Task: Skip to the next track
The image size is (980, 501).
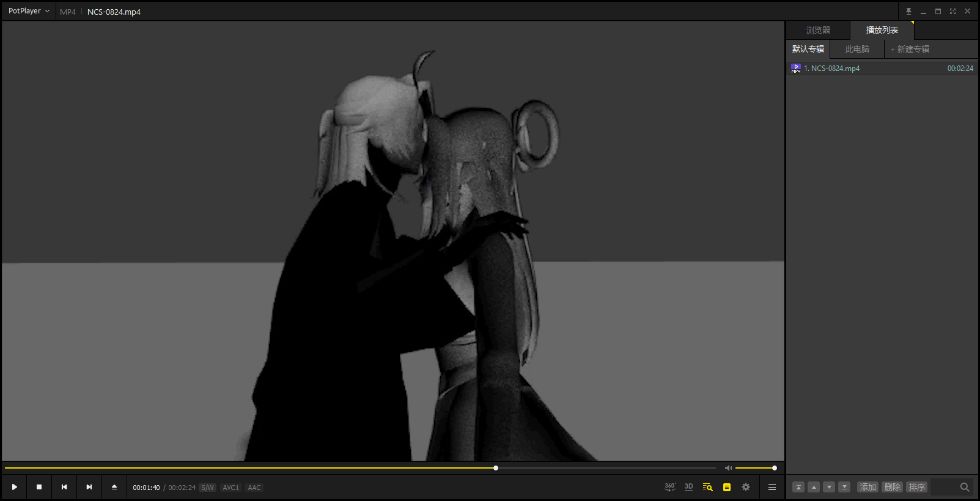Action: pos(89,487)
